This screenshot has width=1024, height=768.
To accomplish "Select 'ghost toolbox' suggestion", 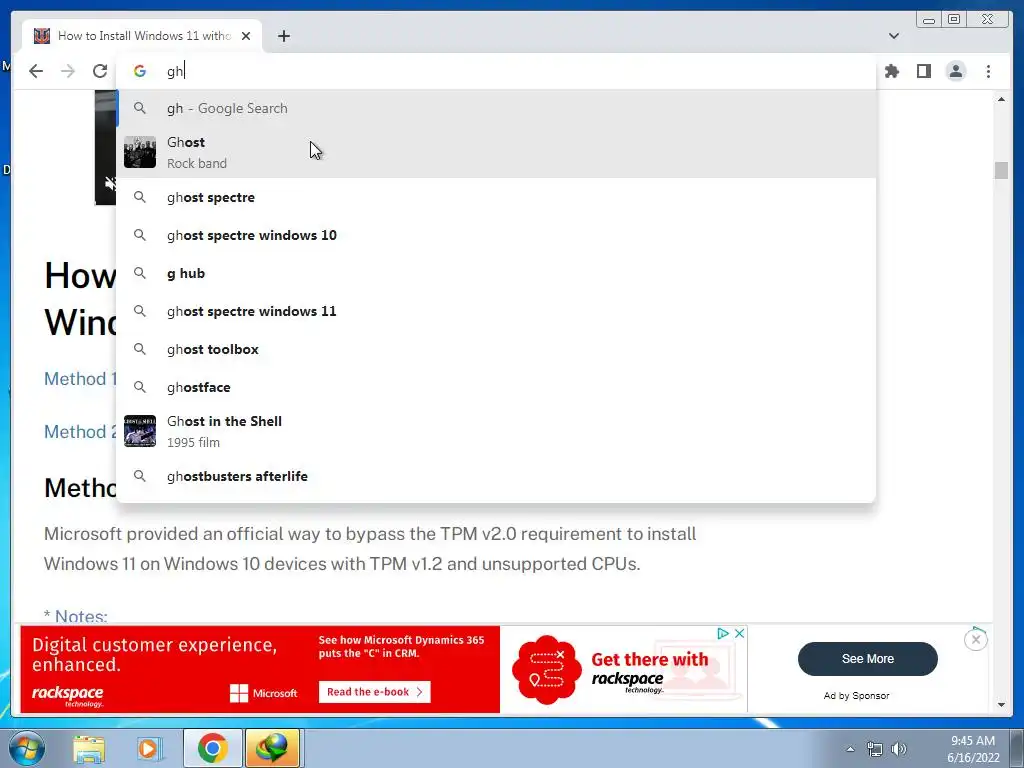I will [496, 349].
